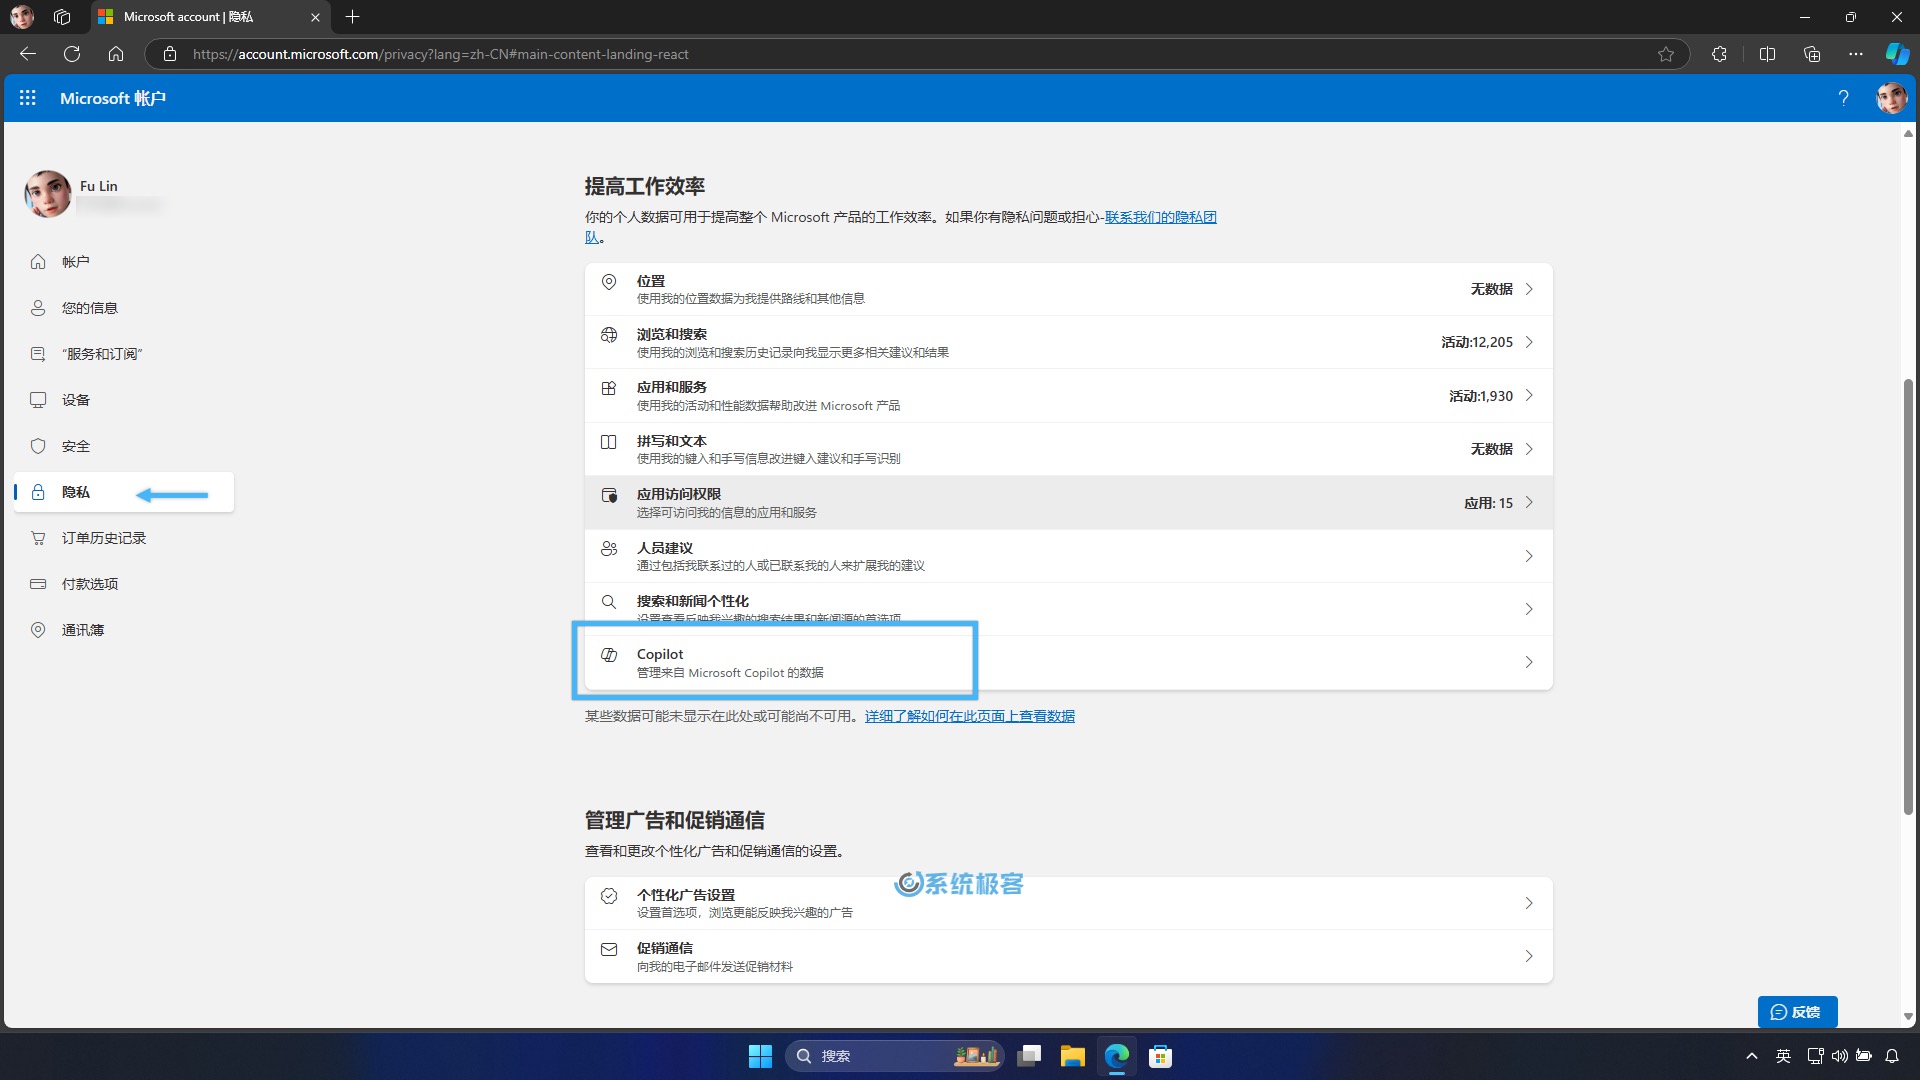
Task: View site information lock icon
Action: point(170,54)
